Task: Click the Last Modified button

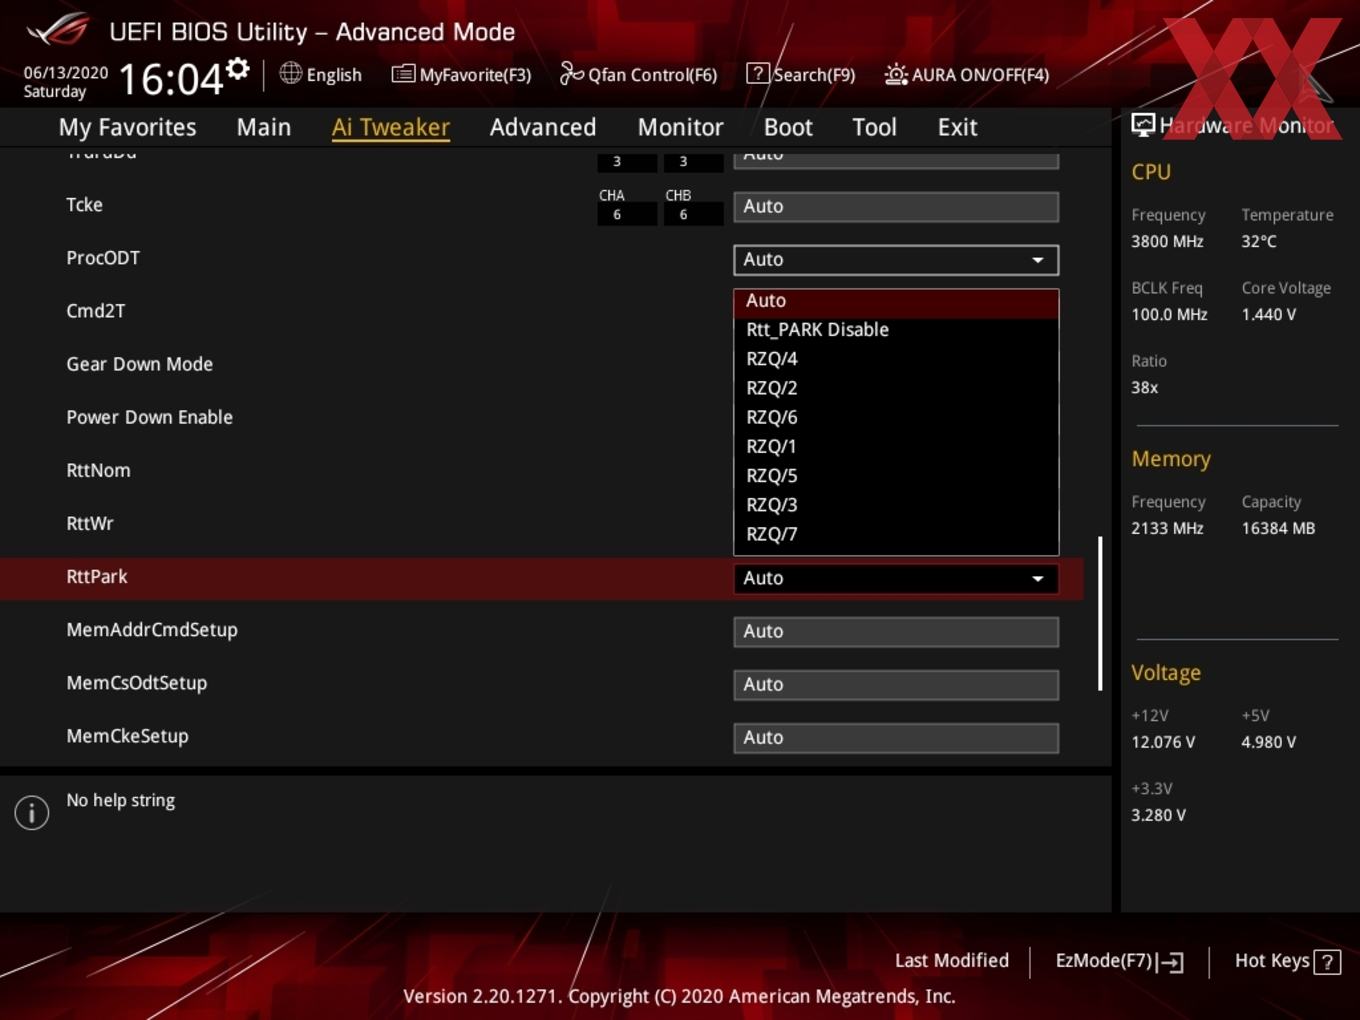Action: [x=952, y=961]
